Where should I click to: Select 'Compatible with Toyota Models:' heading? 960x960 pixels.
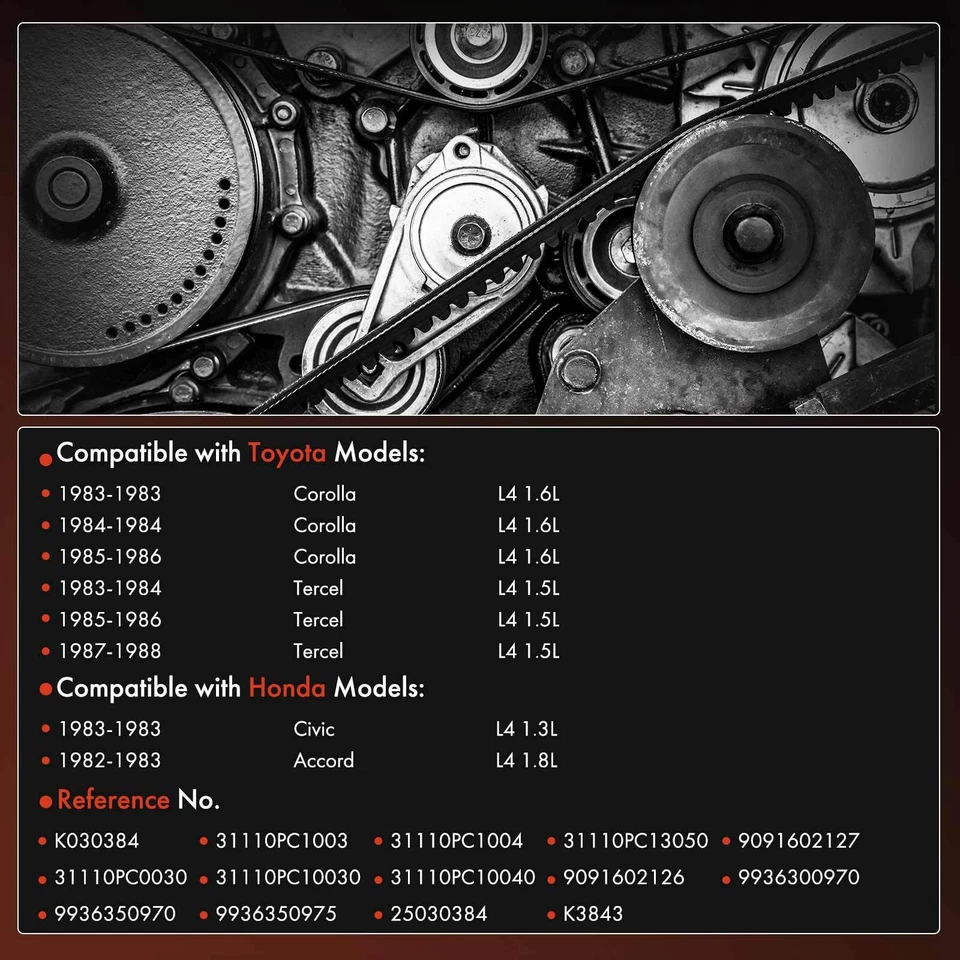[240, 454]
